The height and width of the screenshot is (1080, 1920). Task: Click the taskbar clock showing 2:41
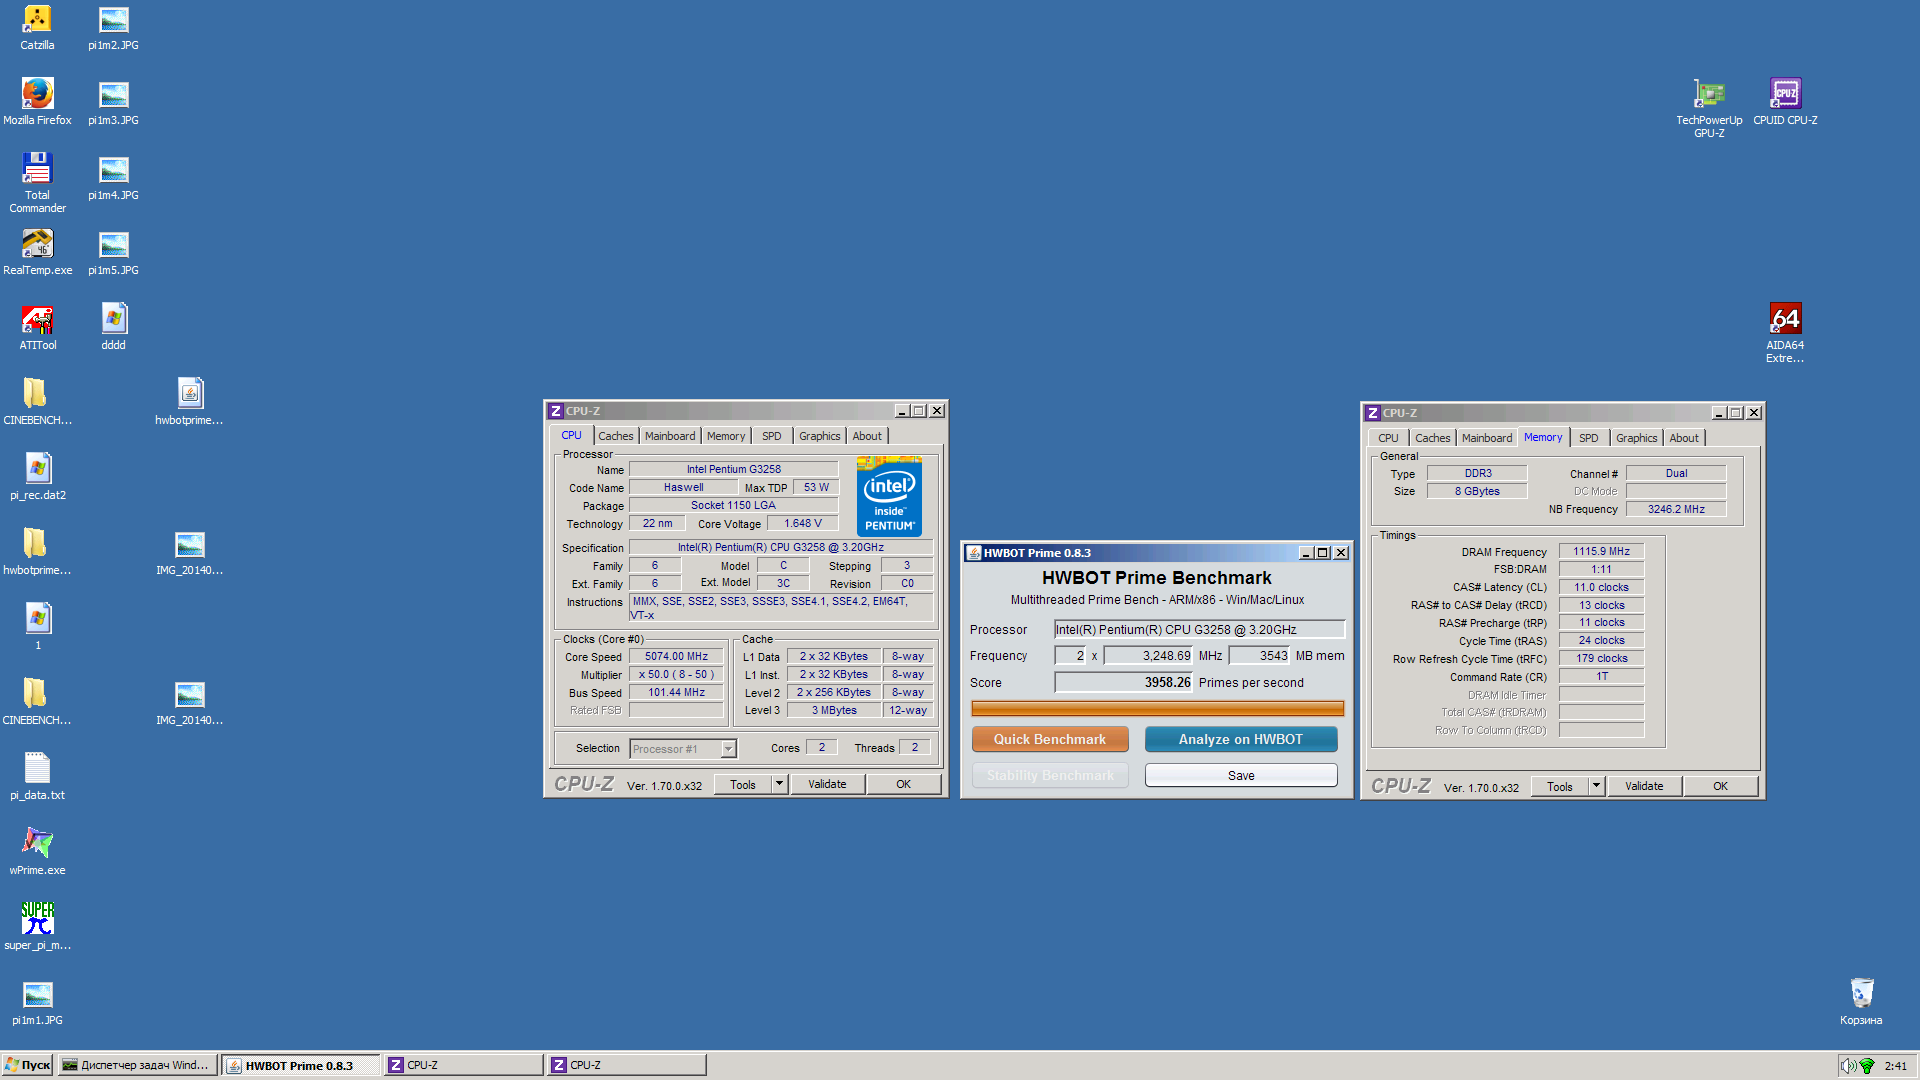[x=1895, y=1066]
